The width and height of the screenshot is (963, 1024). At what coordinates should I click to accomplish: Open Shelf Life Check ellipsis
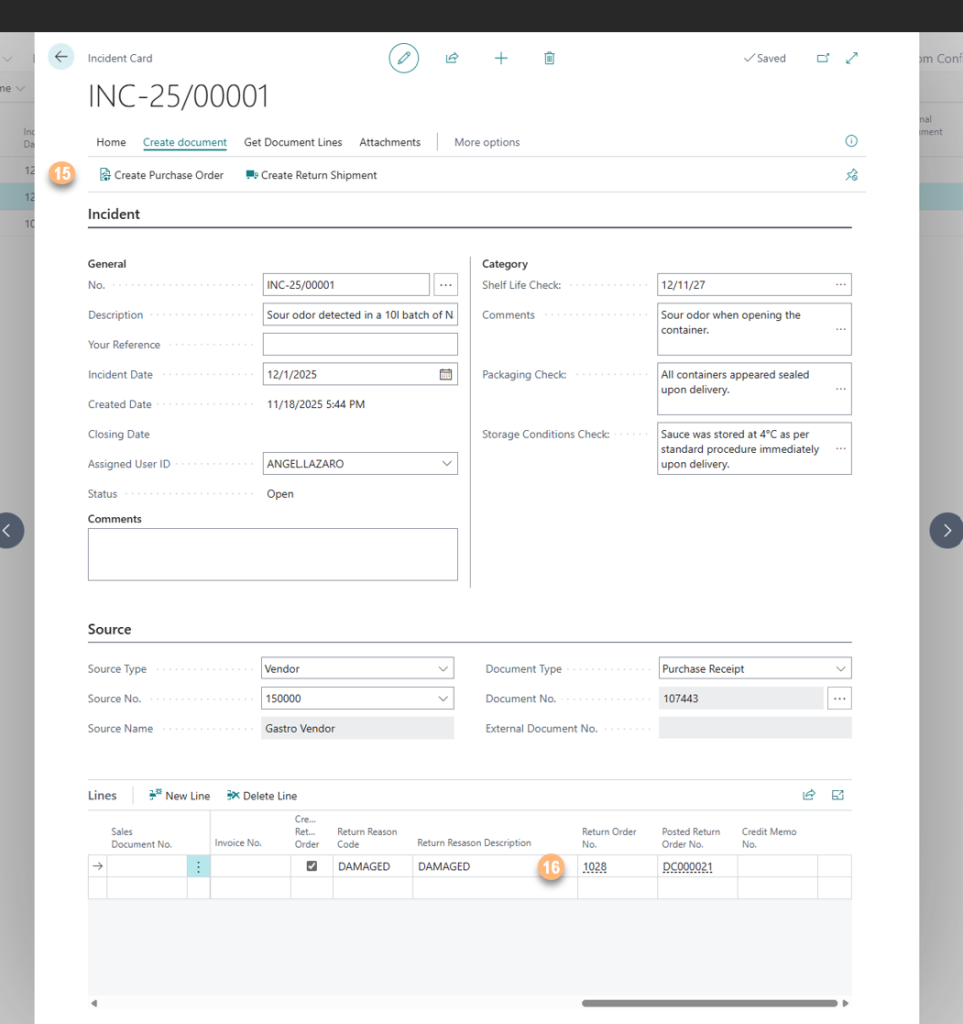[841, 285]
